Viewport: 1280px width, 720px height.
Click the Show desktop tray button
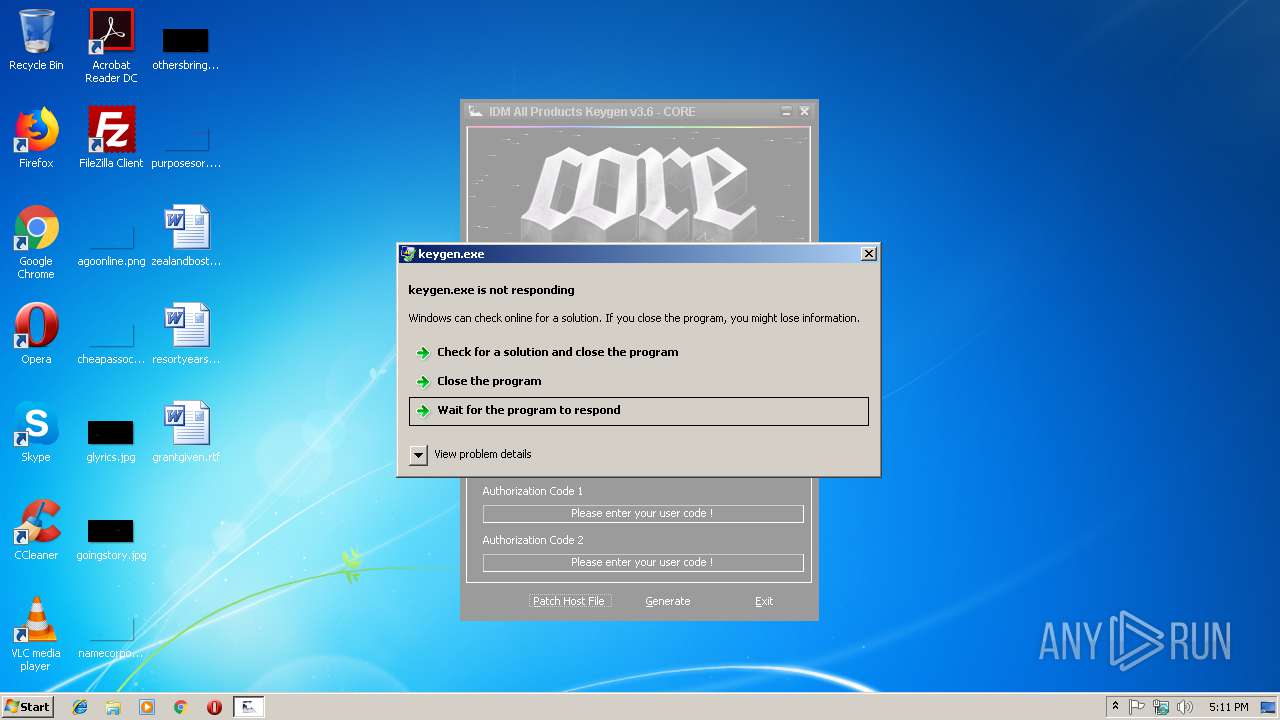(x=1269, y=707)
